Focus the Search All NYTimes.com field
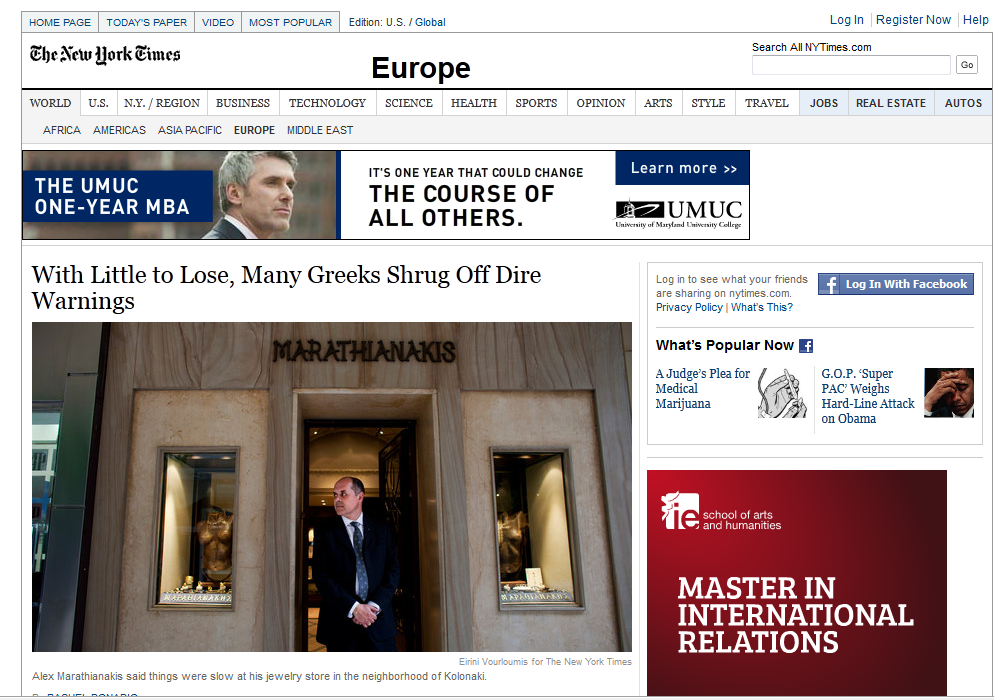 click(x=851, y=65)
